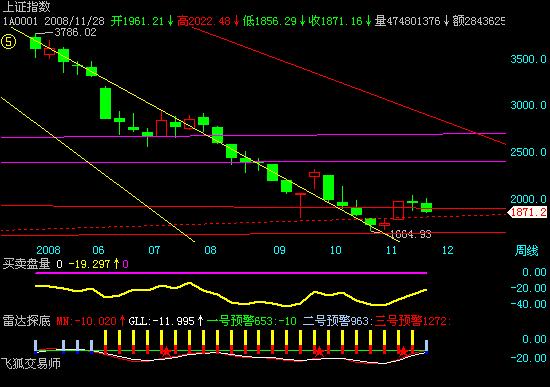Select the 1664.93 low price label
This screenshot has width=550, height=387.
411,234
